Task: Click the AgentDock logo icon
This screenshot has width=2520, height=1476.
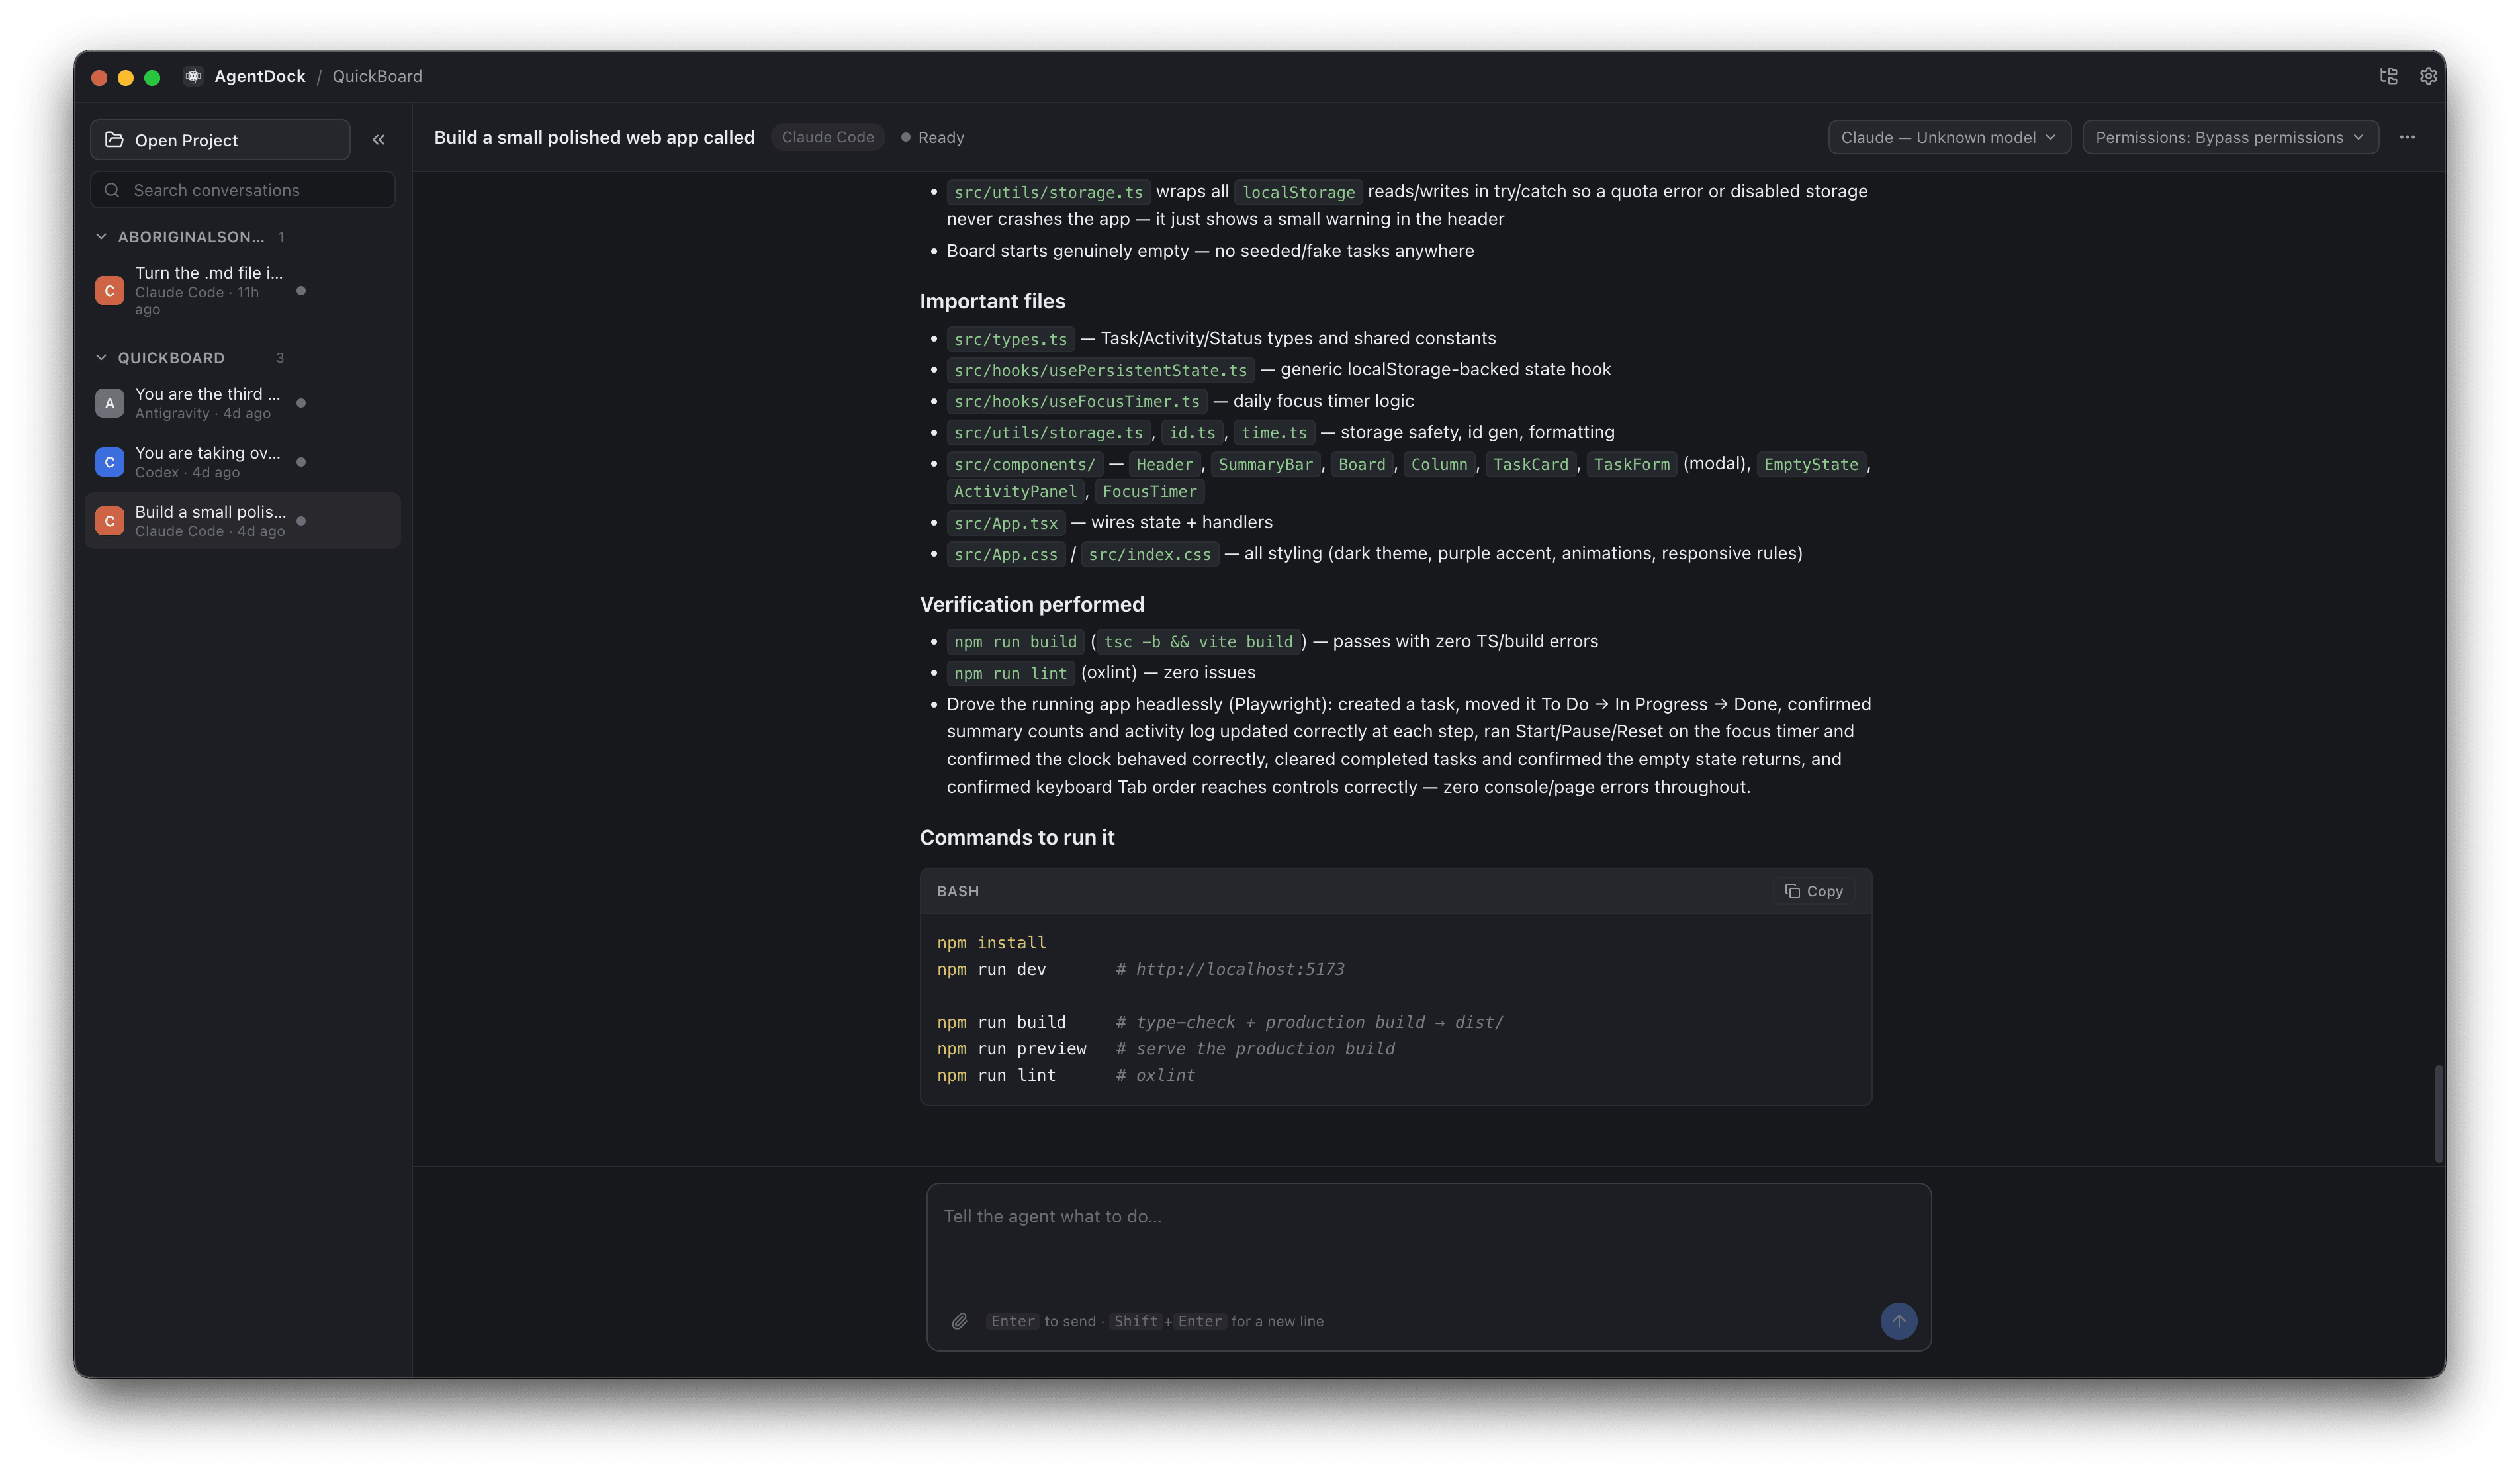Action: (x=193, y=76)
